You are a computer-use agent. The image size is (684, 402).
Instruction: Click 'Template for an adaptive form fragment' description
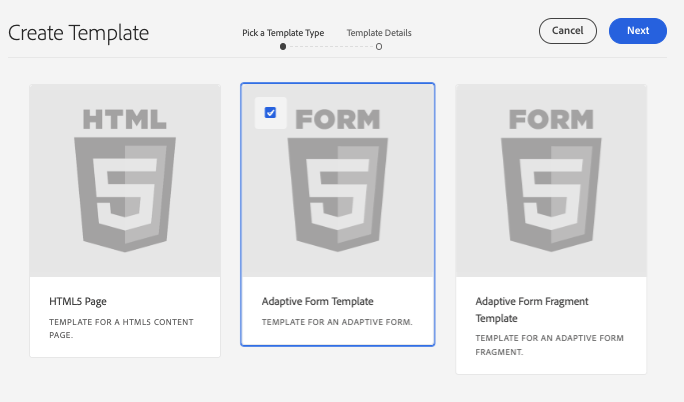[549, 345]
